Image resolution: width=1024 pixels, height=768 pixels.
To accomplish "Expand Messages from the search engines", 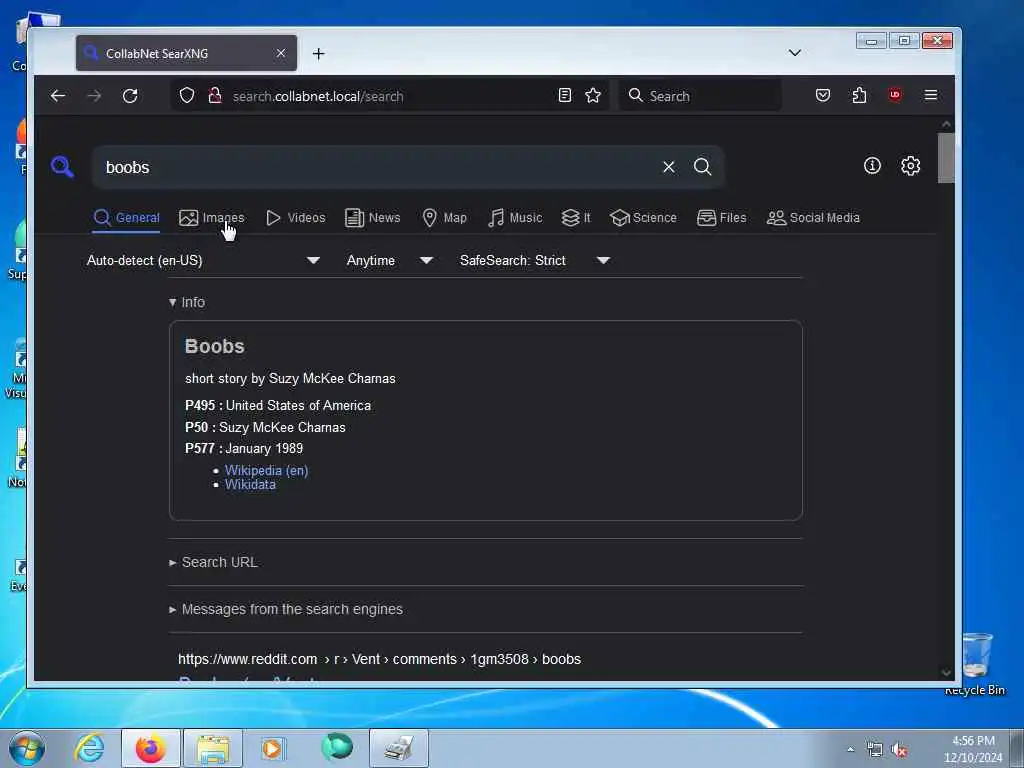I will 286,609.
